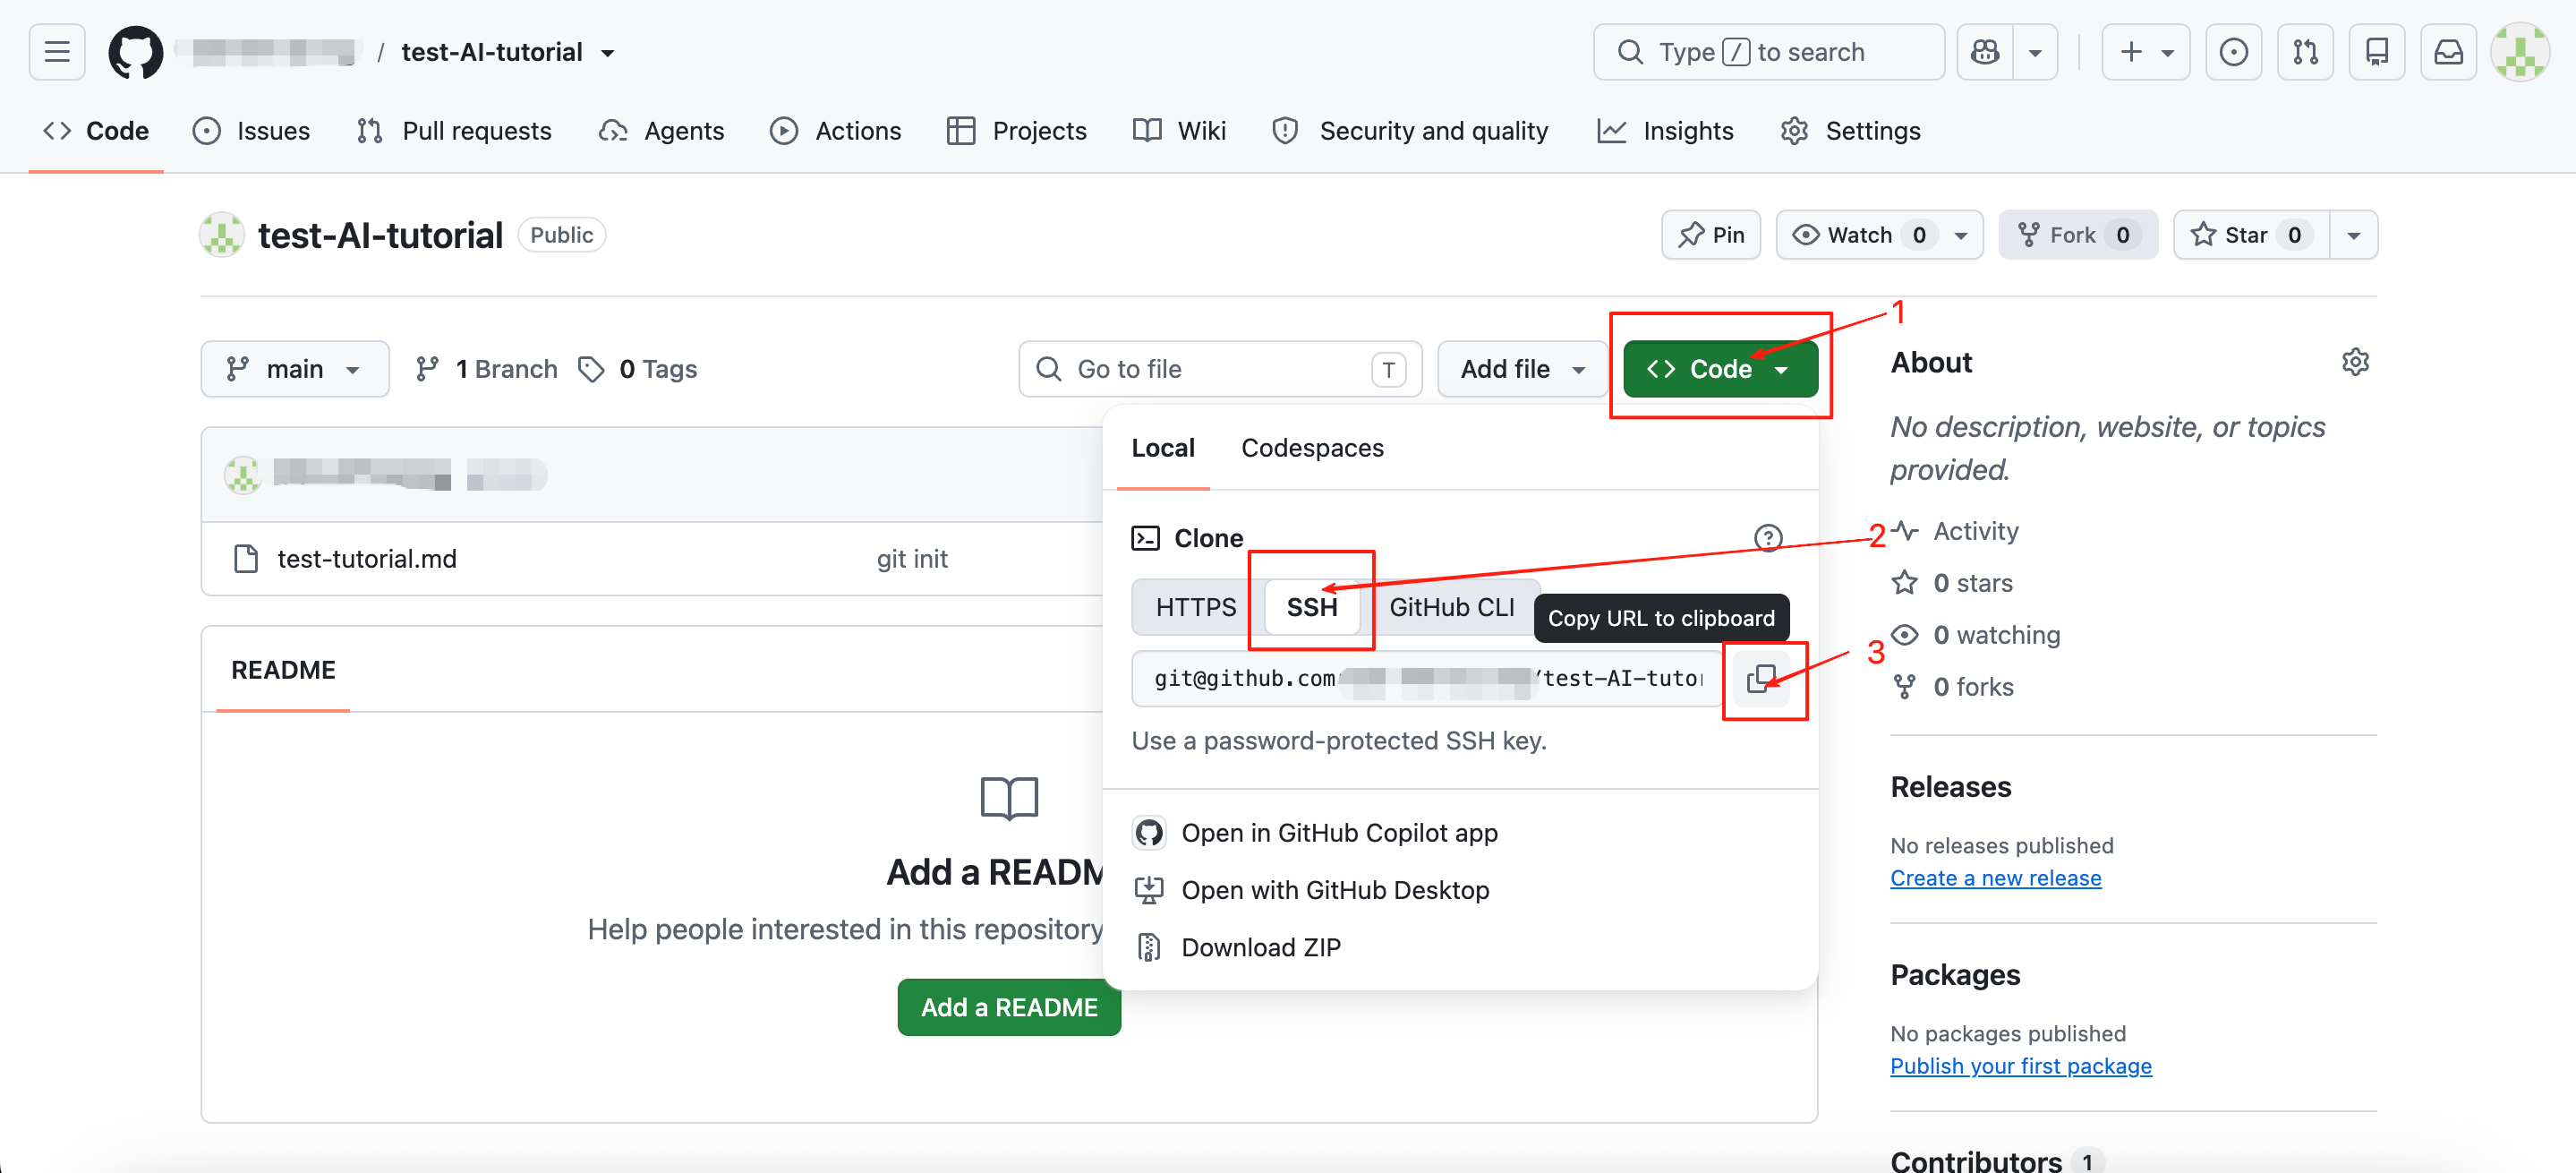Click the commit author avatar
This screenshot has height=1173, width=2576.
(x=242, y=474)
